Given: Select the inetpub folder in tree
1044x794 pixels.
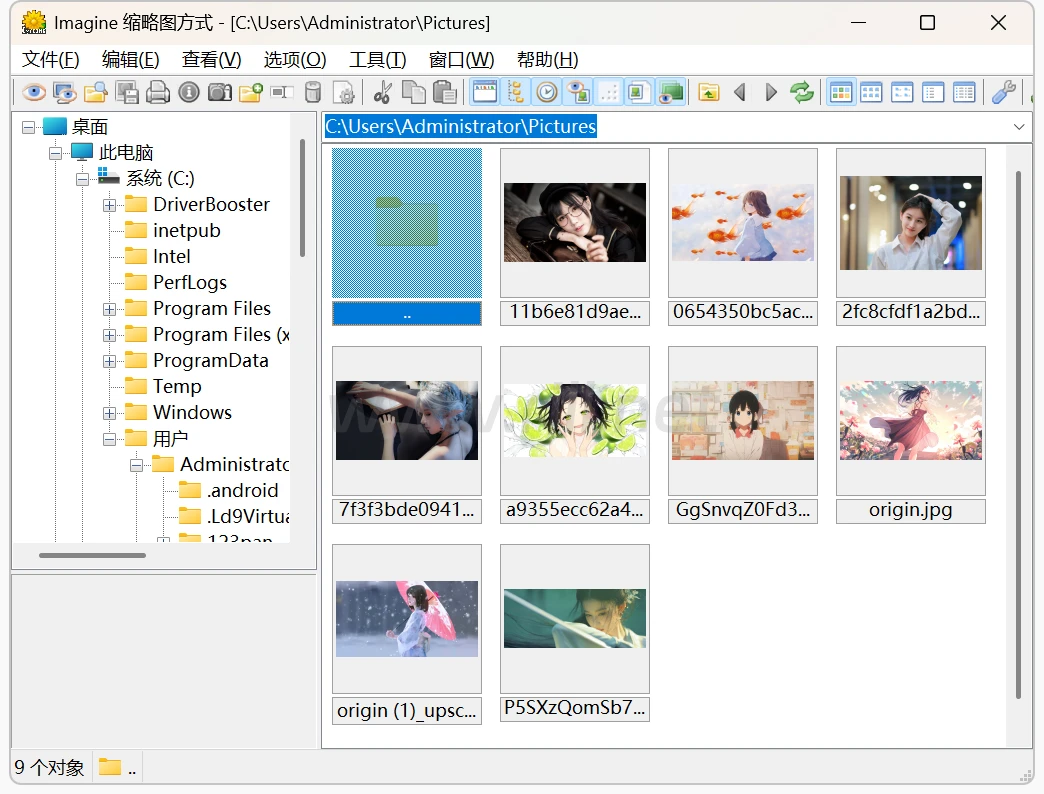Looking at the screenshot, I should coord(186,231).
